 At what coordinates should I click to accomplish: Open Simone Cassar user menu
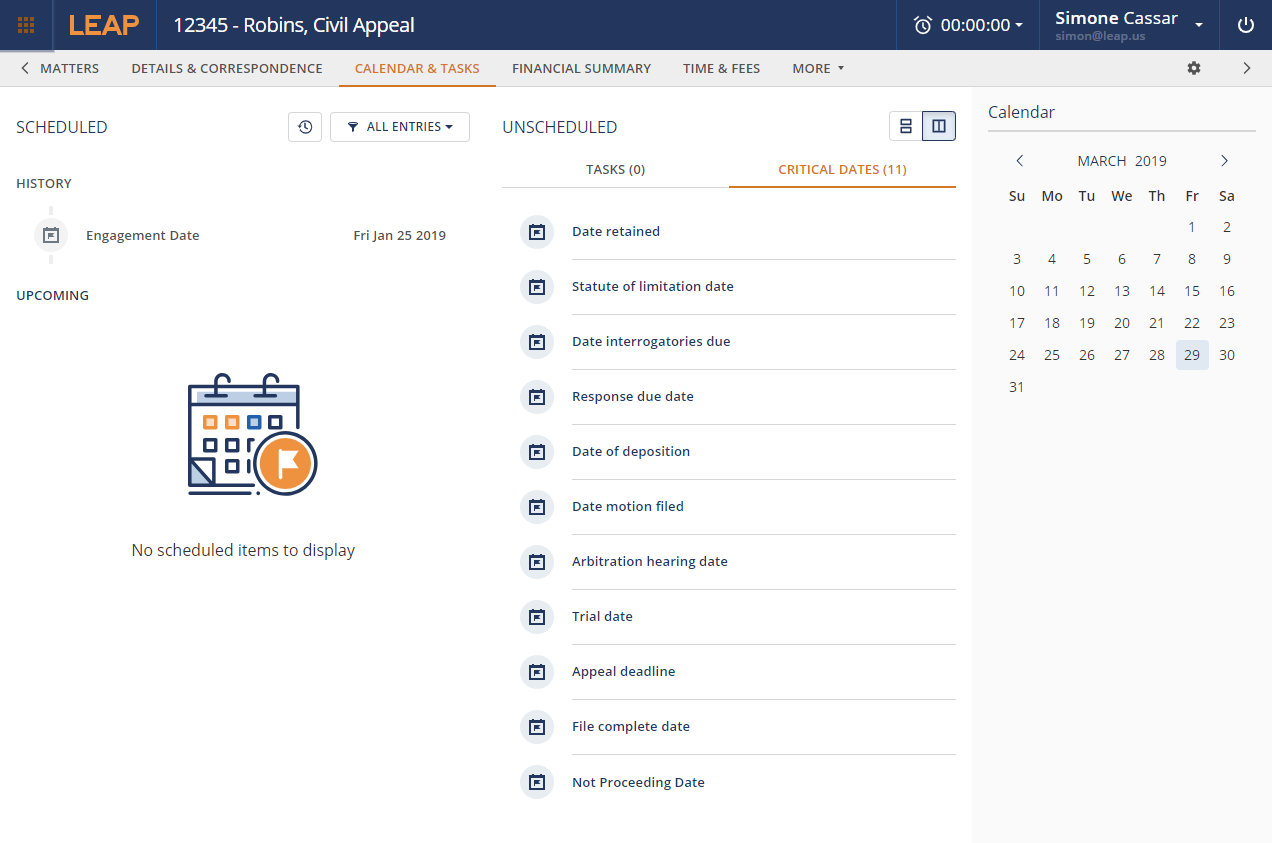tap(1129, 25)
